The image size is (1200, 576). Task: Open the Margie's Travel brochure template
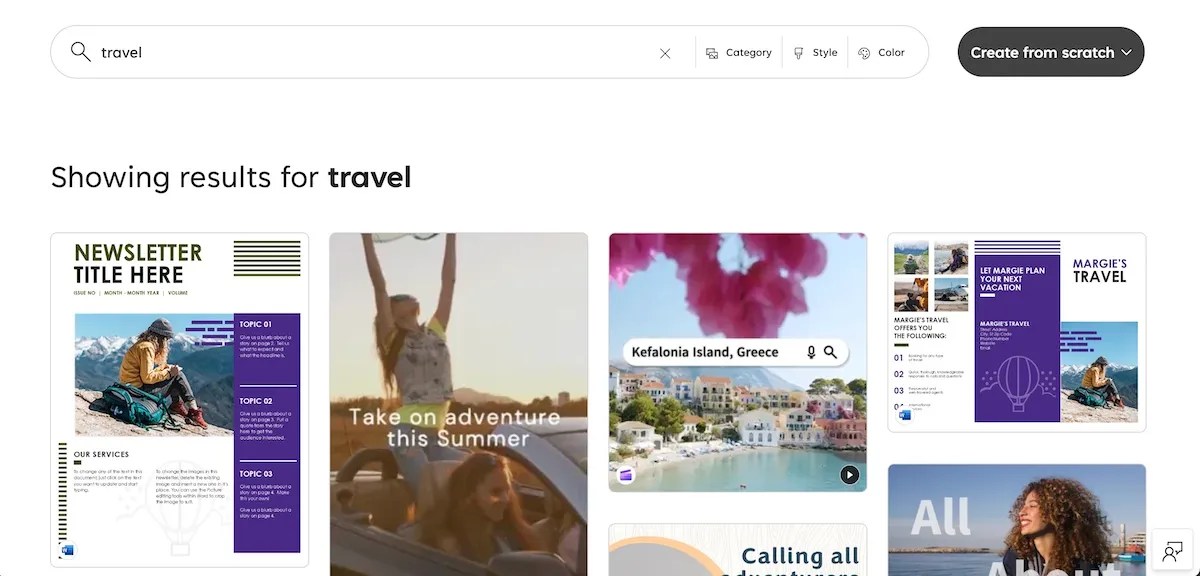[x=1017, y=332]
